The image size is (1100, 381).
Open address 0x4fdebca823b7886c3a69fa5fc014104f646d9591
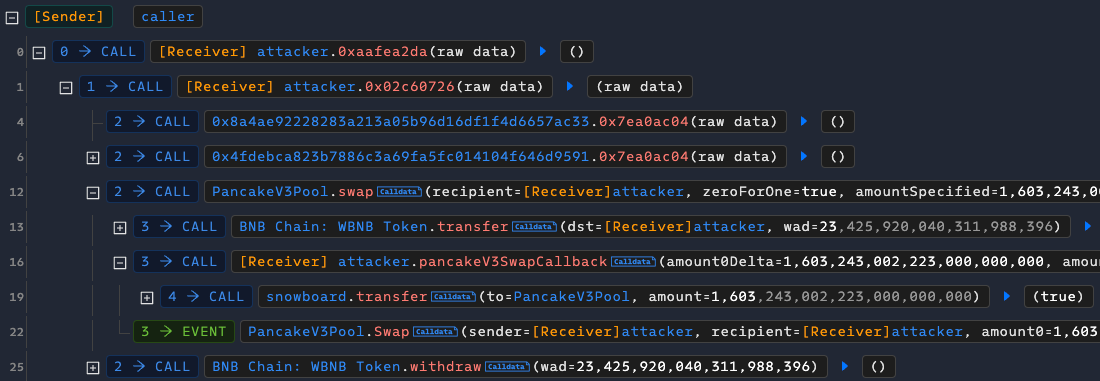coord(402,157)
